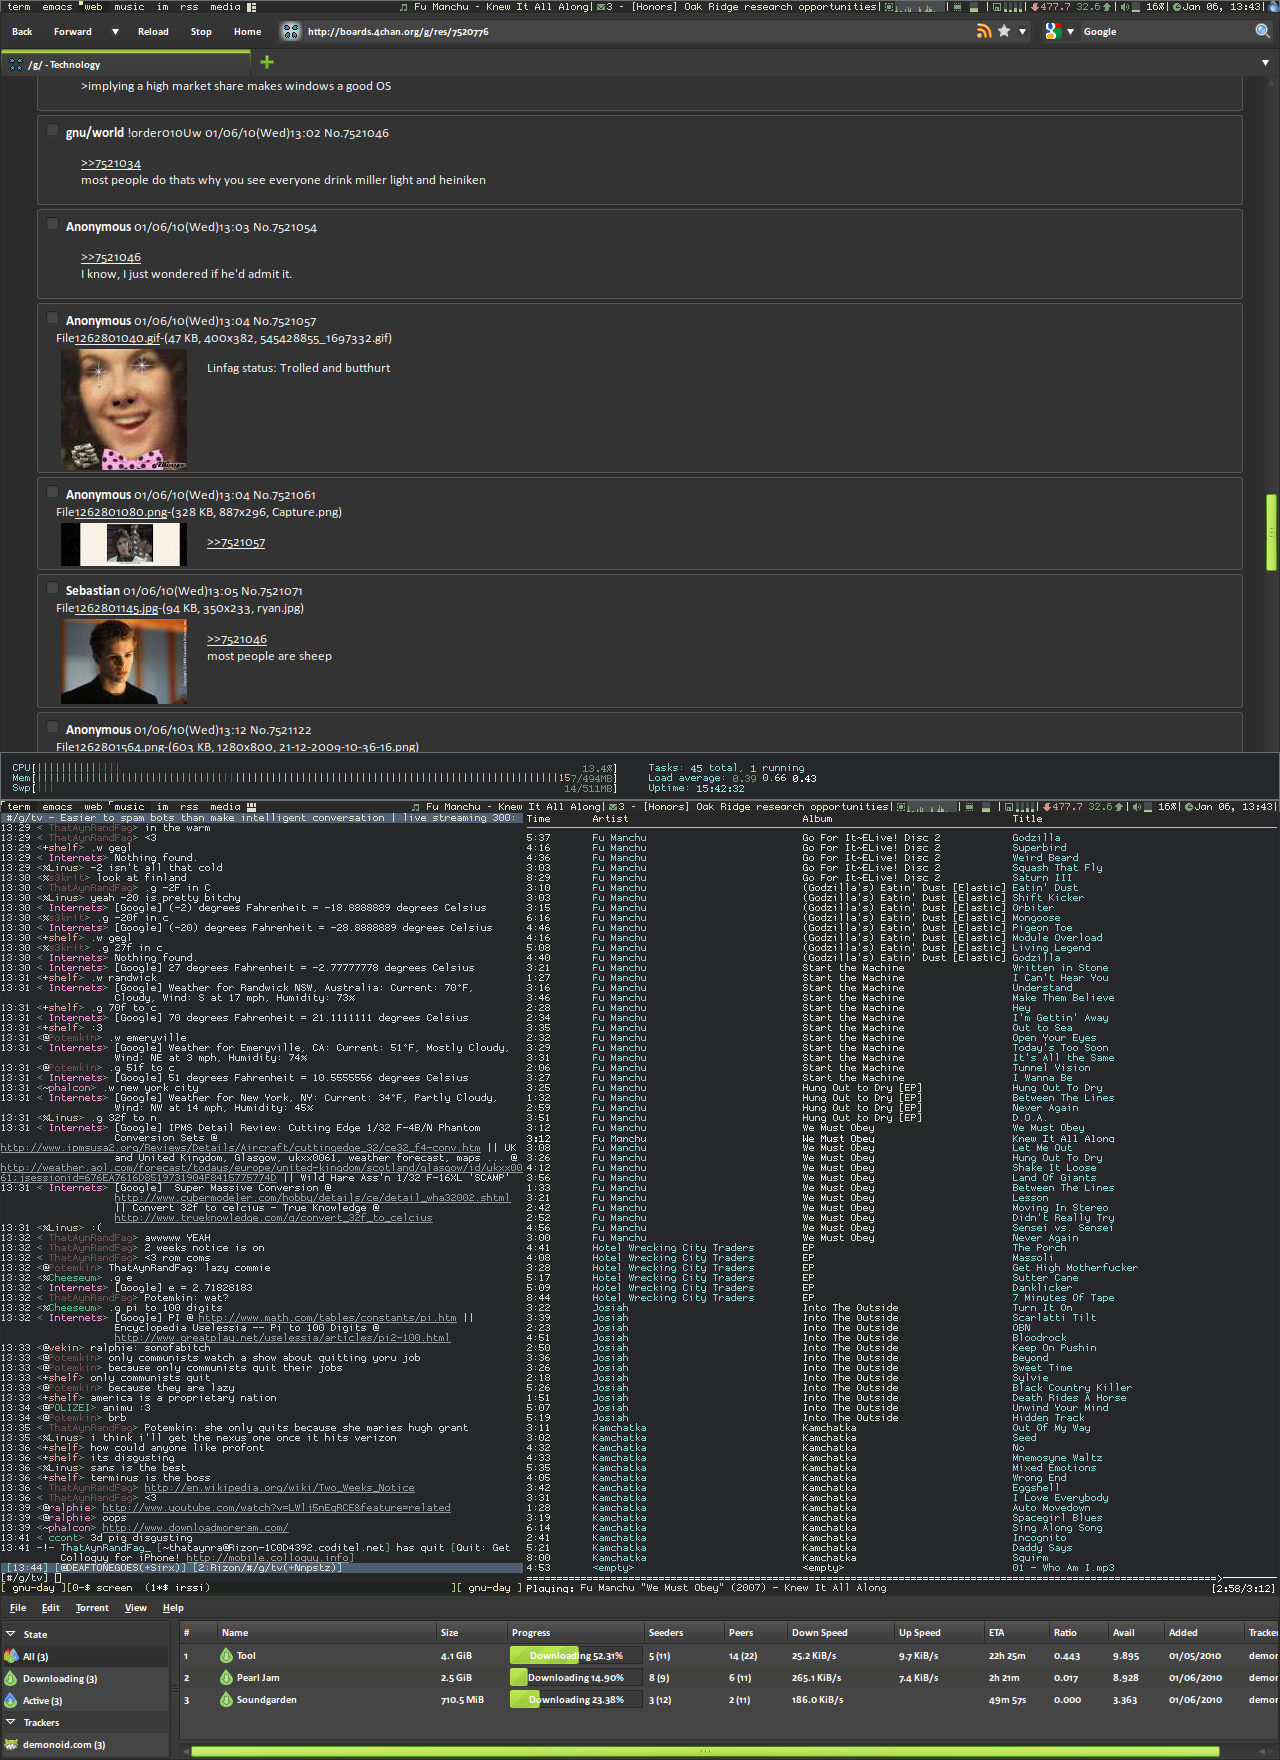The height and width of the screenshot is (1760, 1280).
Task: Follow the >>7521057 quote link
Action: point(236,543)
